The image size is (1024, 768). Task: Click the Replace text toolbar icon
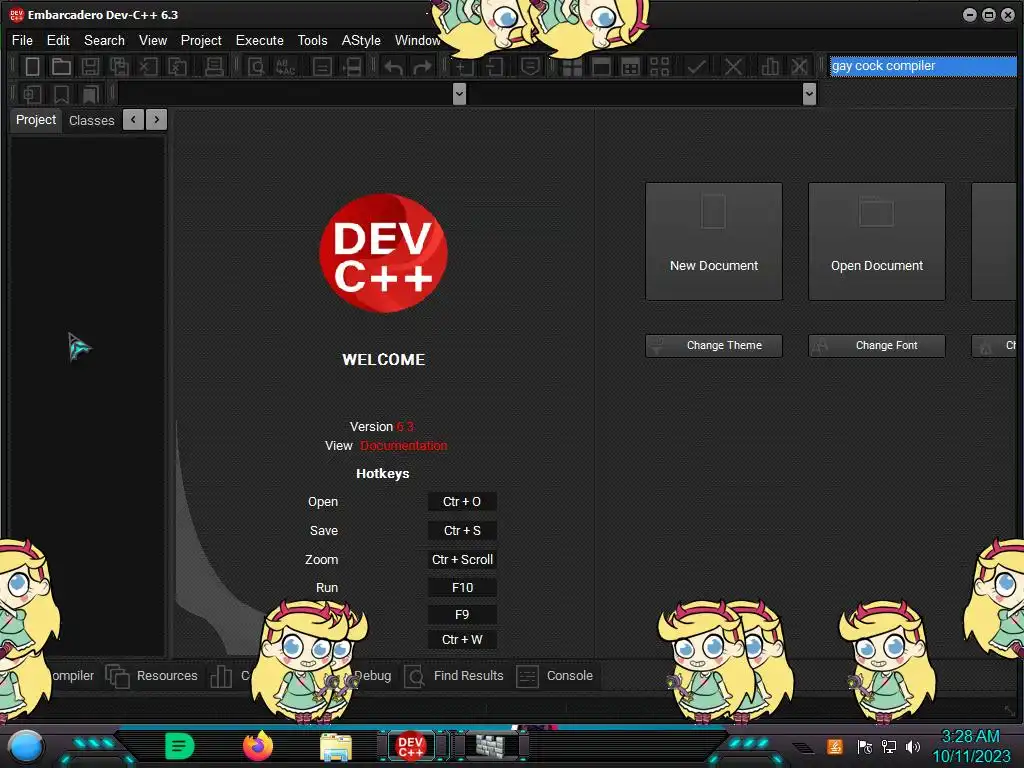coord(285,67)
